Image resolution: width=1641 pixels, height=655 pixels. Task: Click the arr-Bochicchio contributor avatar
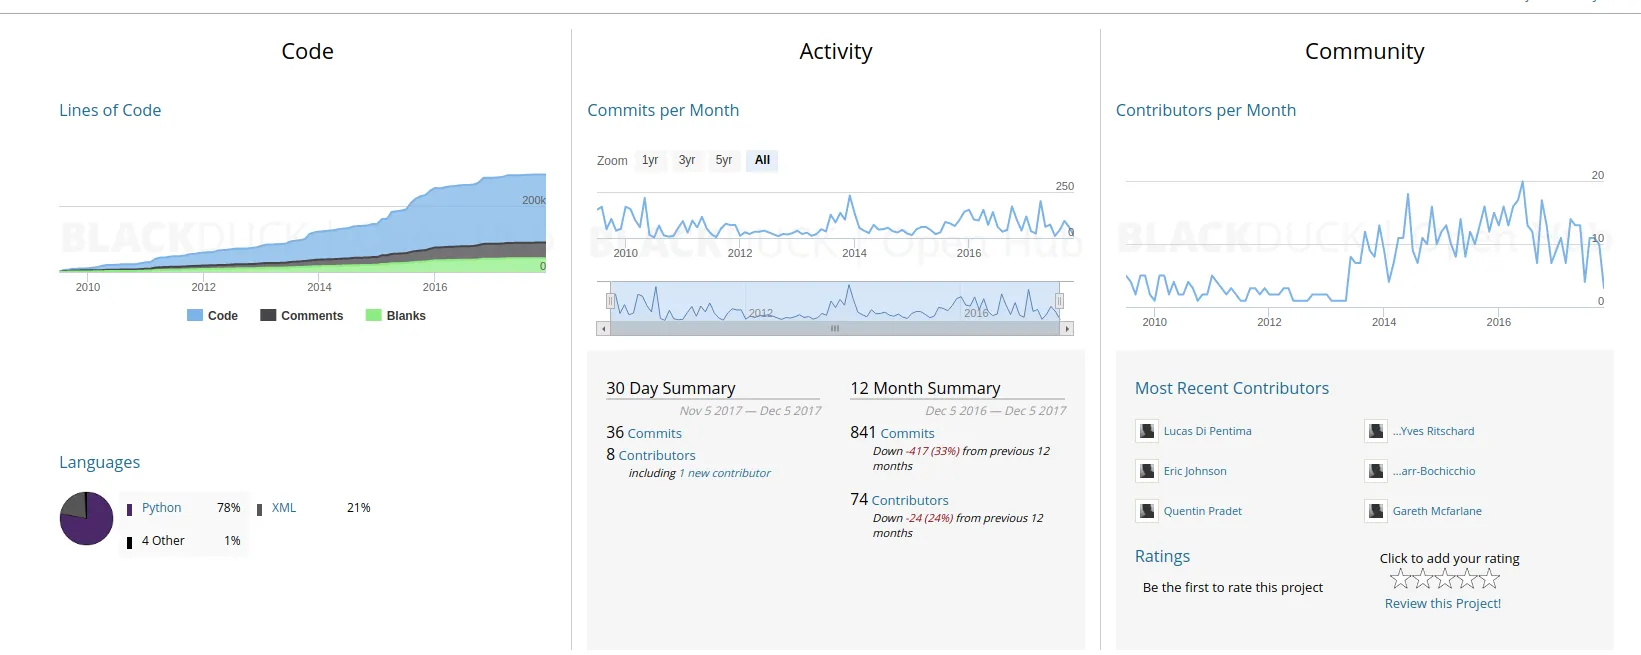click(1376, 471)
